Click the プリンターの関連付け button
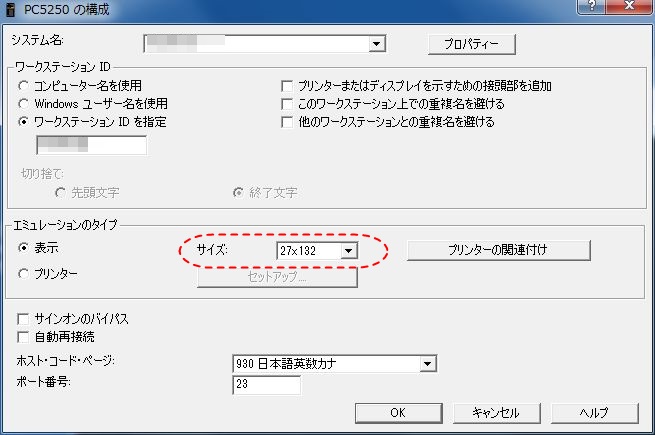 [x=498, y=250]
